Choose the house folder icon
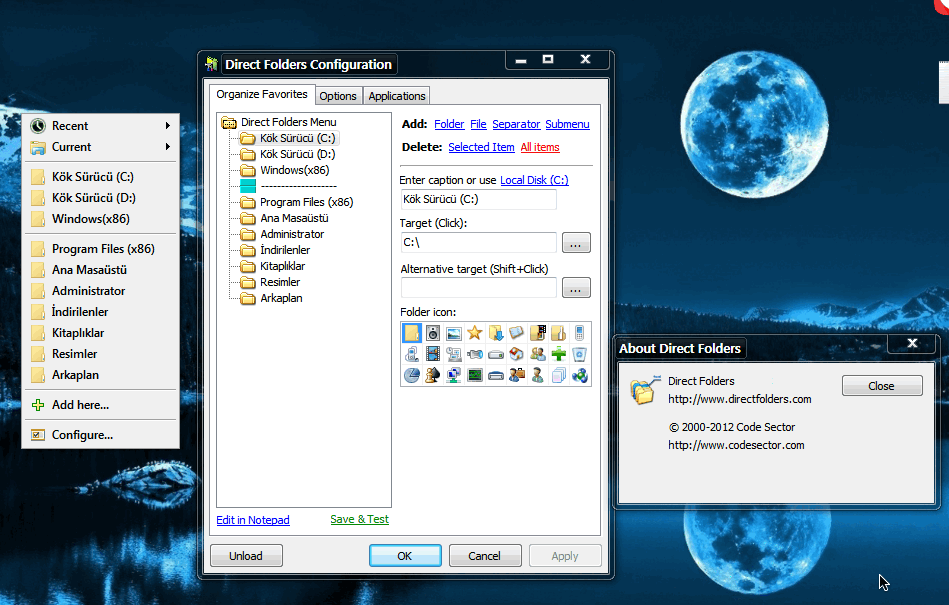Viewport: 949px width, 605px height. click(516, 354)
